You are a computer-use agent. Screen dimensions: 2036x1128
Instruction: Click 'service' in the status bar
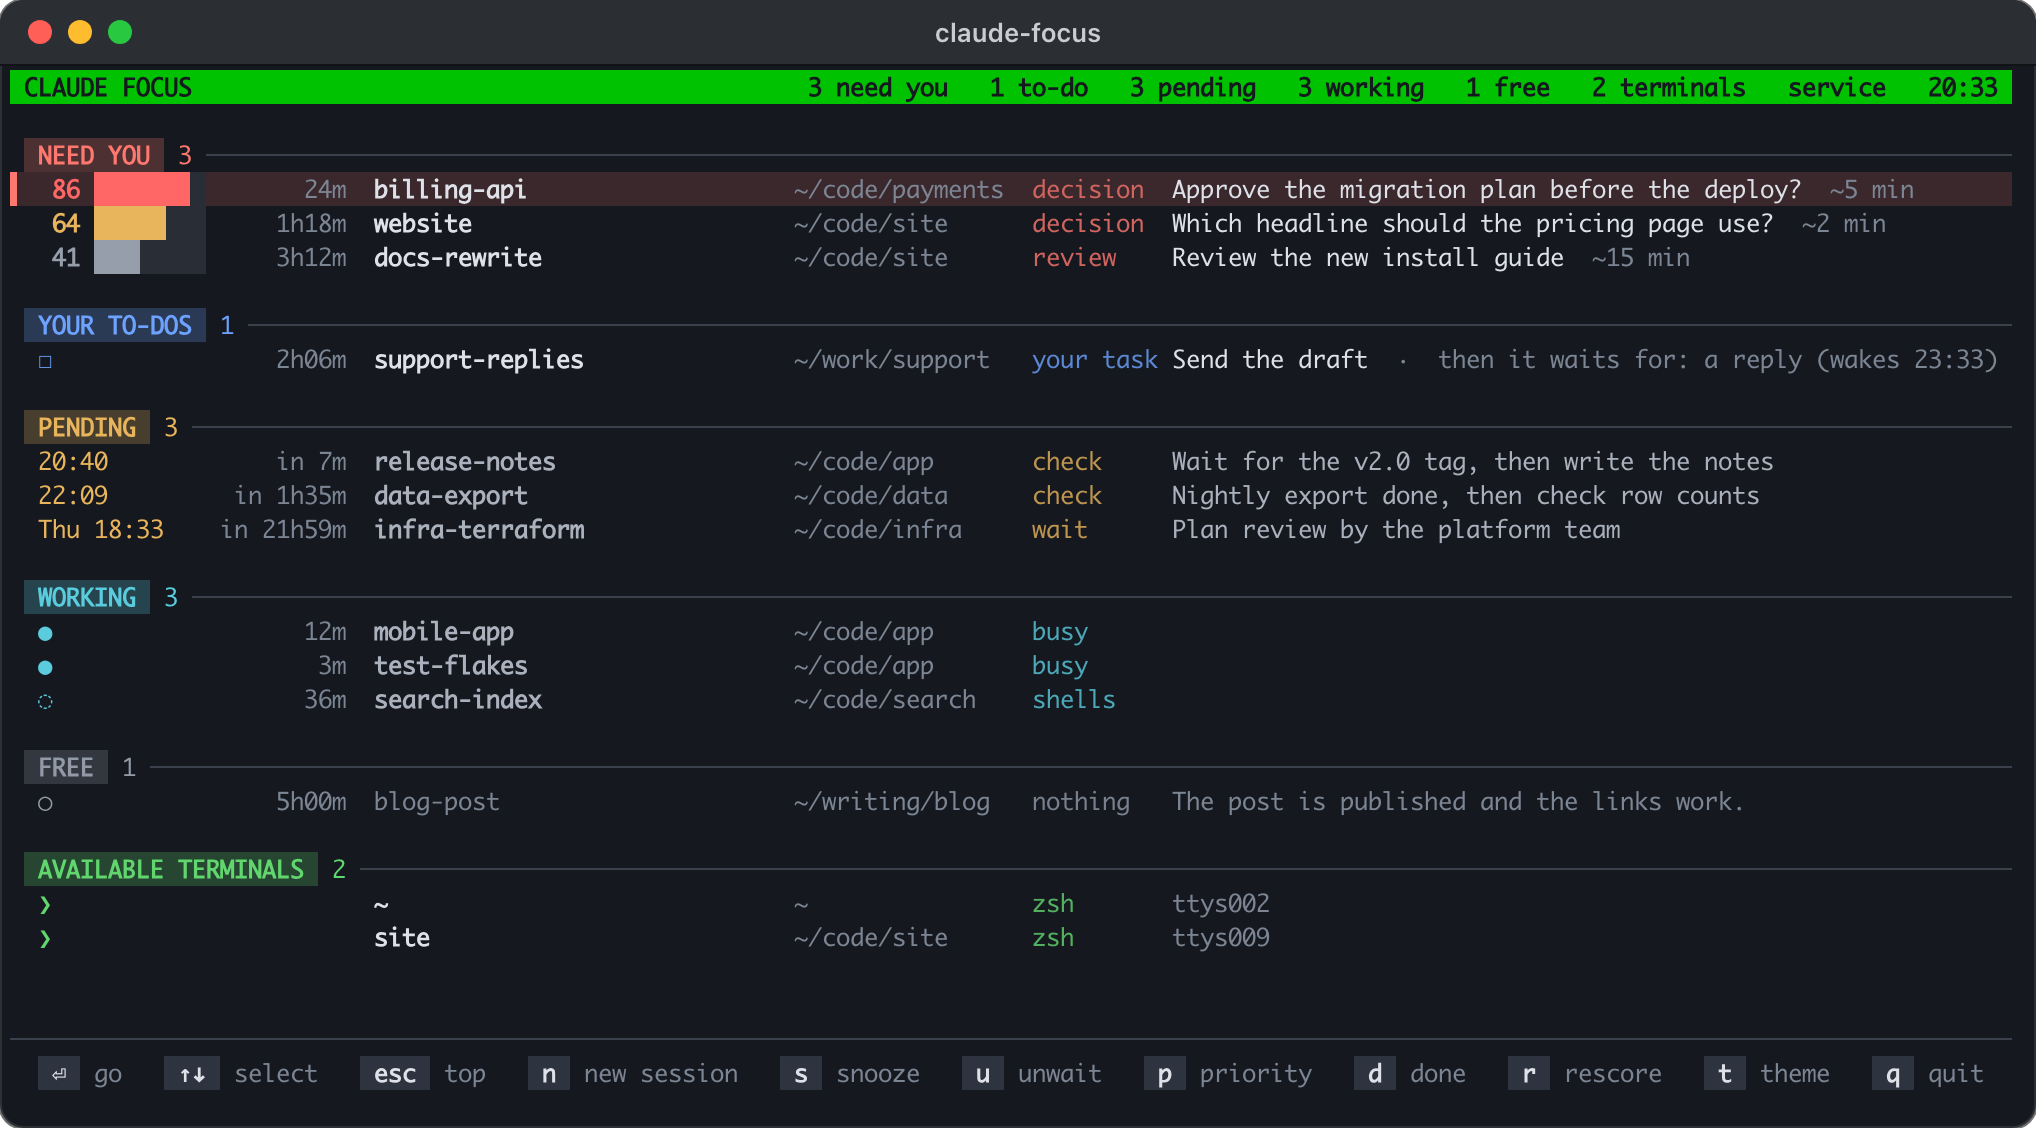click(x=1837, y=87)
